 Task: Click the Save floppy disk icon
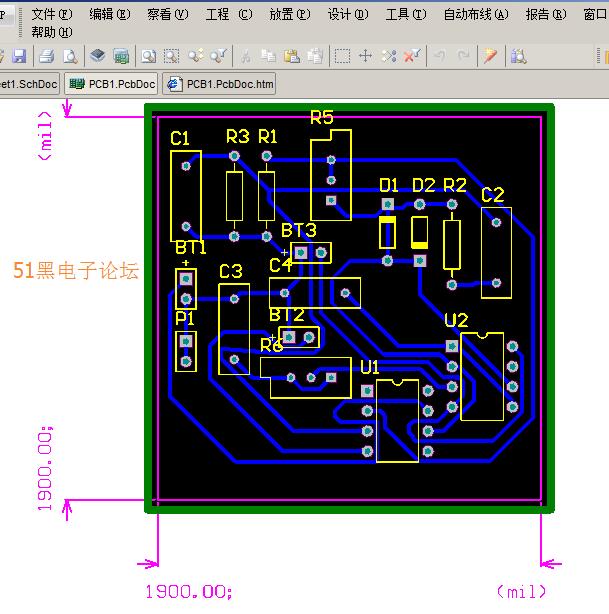19,56
